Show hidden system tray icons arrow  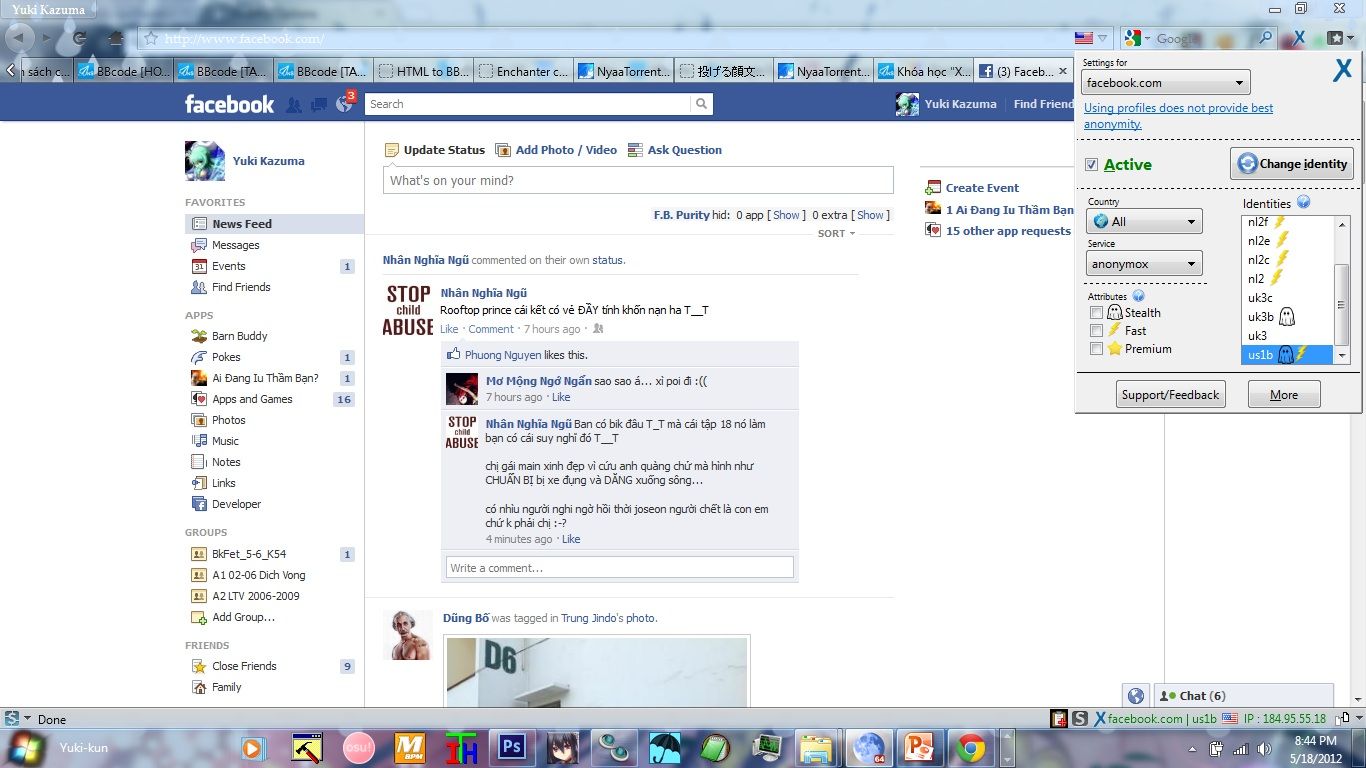click(x=1191, y=749)
